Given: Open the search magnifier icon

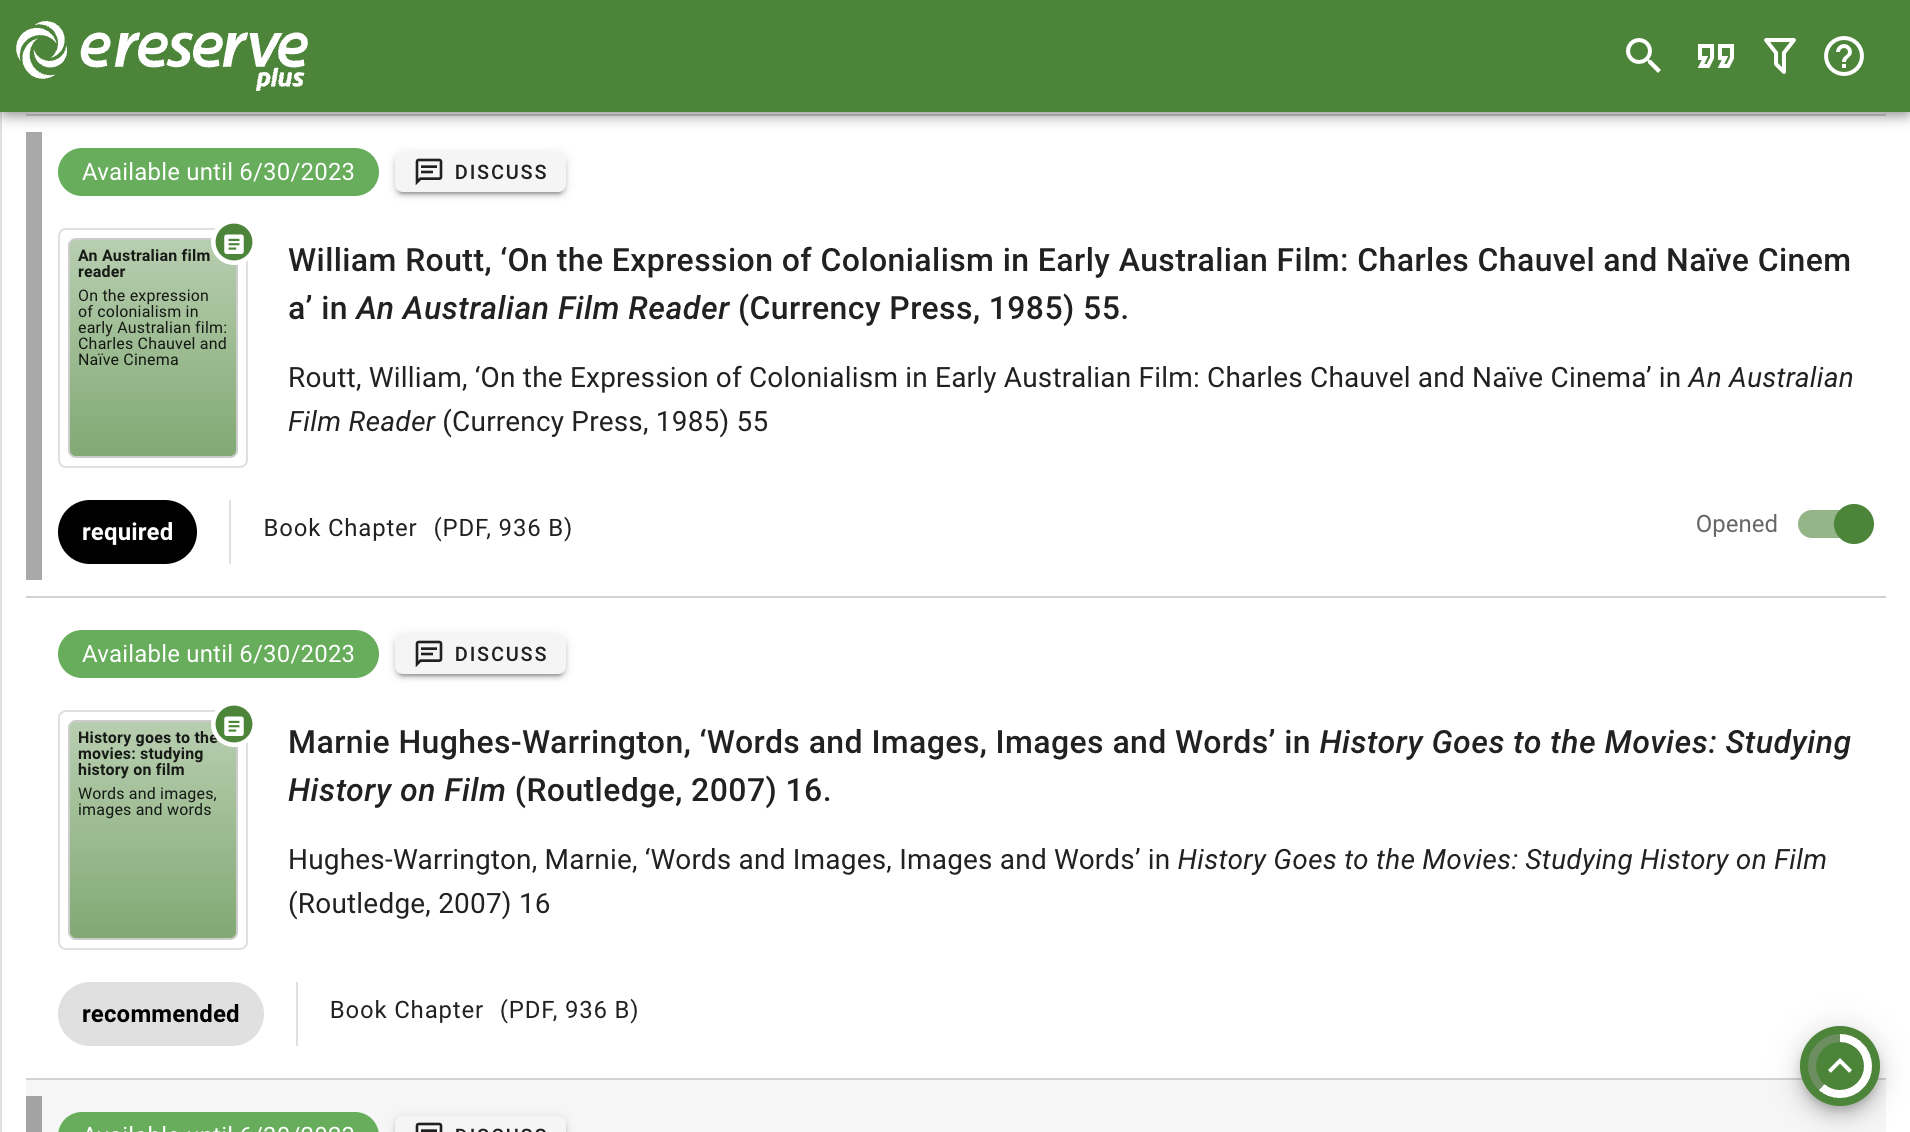Looking at the screenshot, I should [x=1642, y=56].
